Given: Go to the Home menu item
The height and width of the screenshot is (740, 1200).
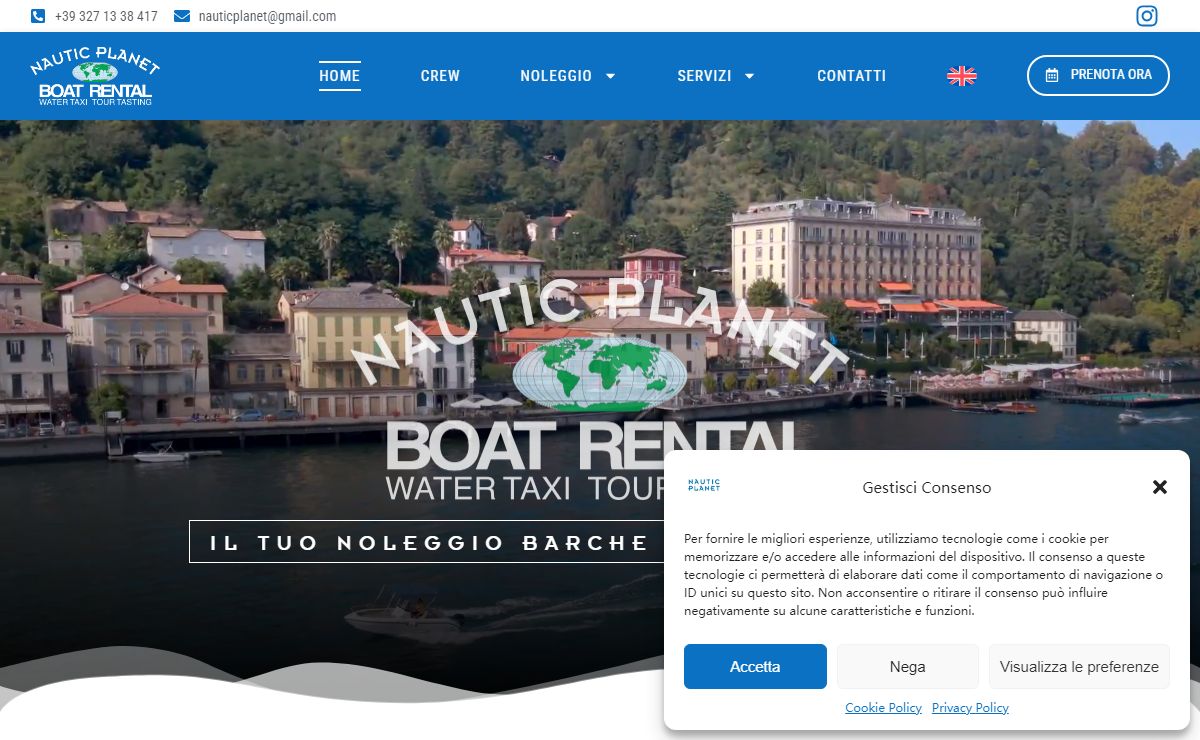Looking at the screenshot, I should tap(340, 75).
